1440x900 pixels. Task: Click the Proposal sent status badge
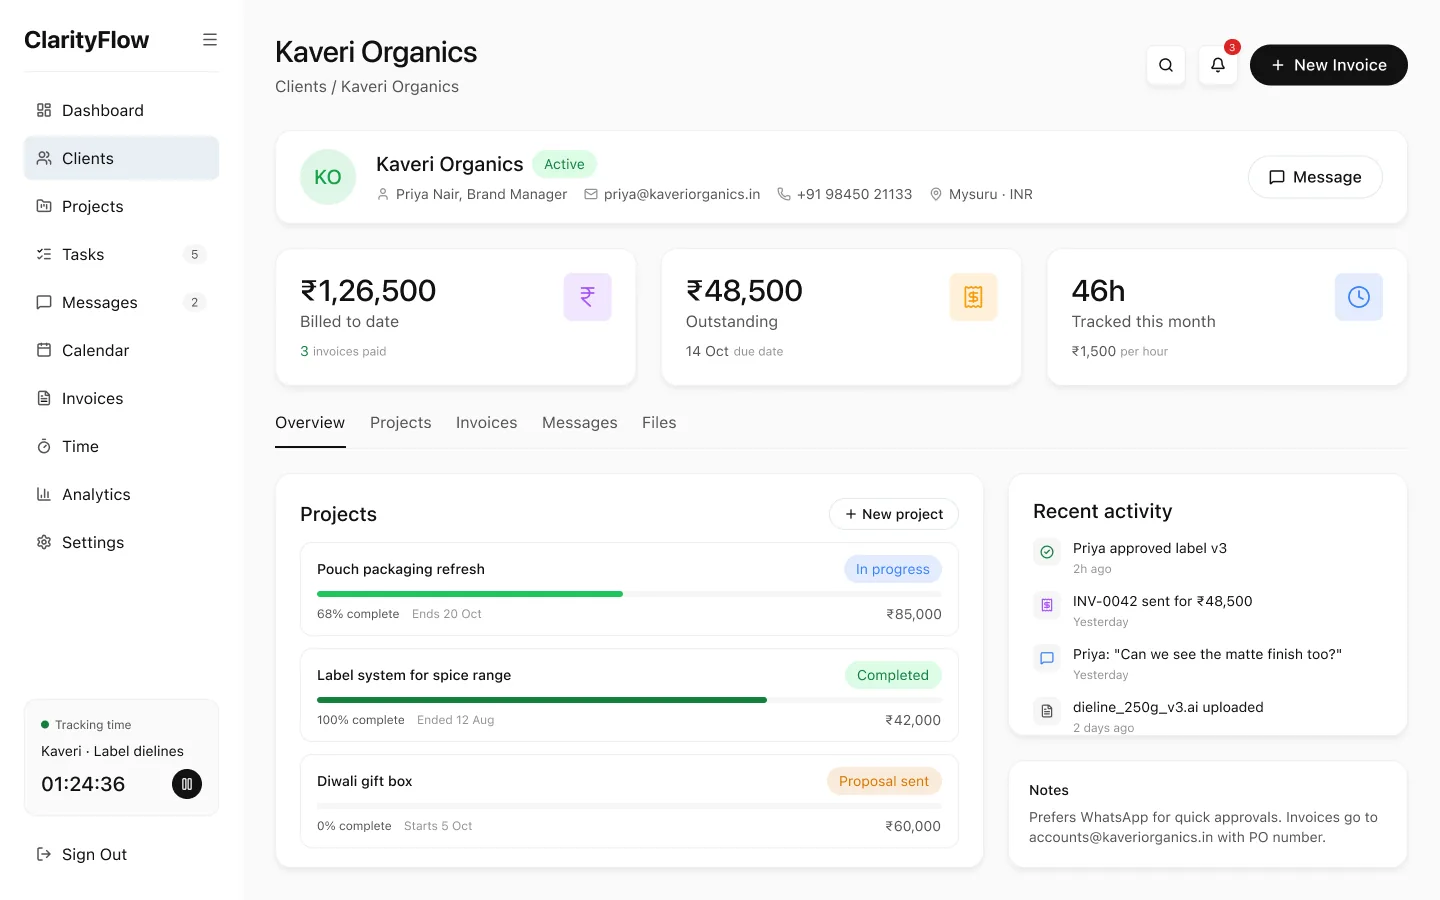coord(884,781)
